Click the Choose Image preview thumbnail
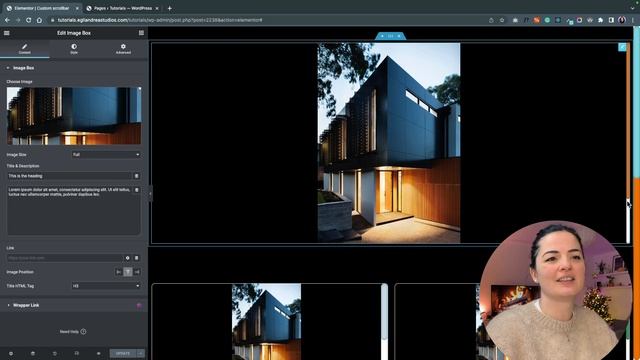The height and width of the screenshot is (360, 640). coord(74,116)
